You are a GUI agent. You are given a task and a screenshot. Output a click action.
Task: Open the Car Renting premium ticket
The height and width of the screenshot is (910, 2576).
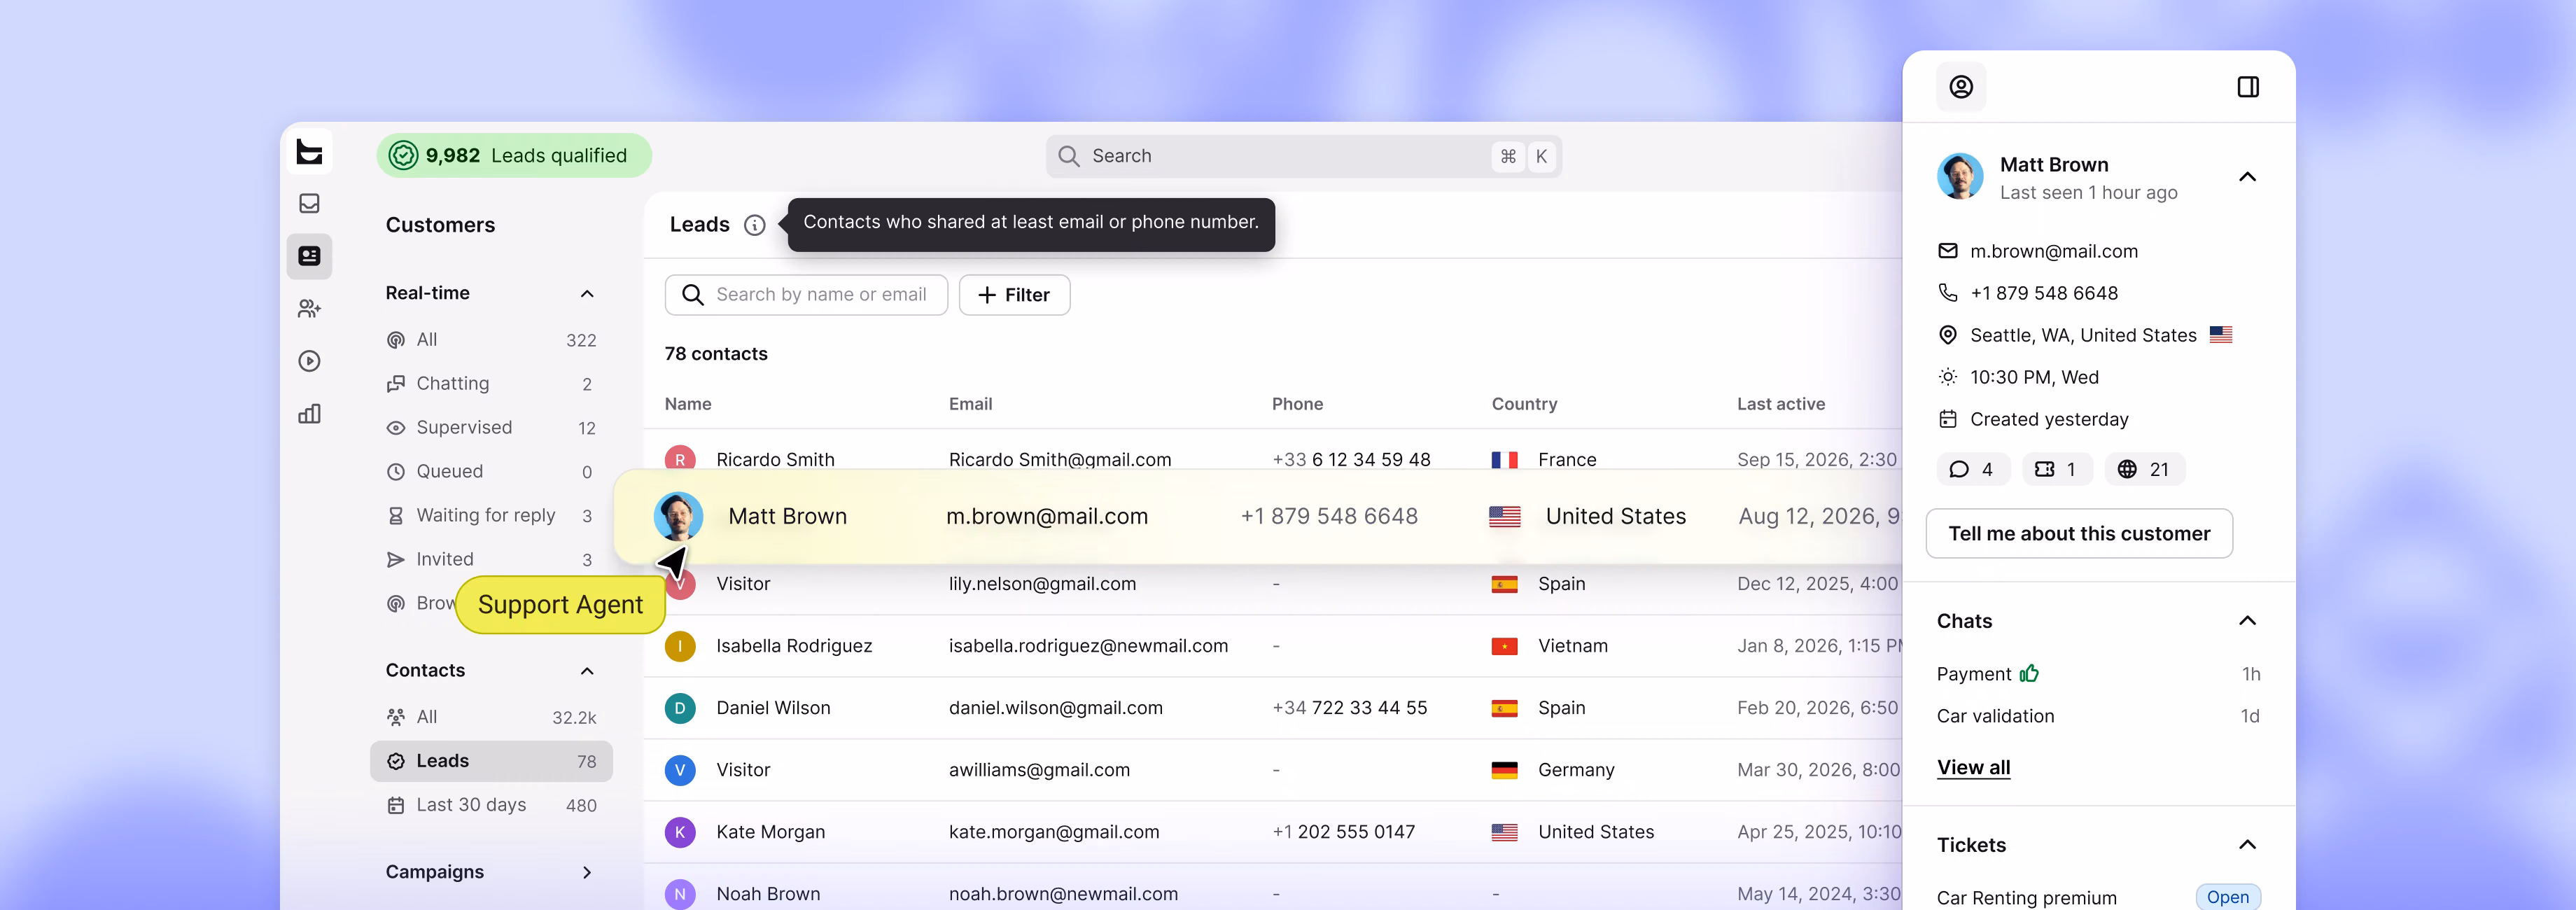point(2026,897)
